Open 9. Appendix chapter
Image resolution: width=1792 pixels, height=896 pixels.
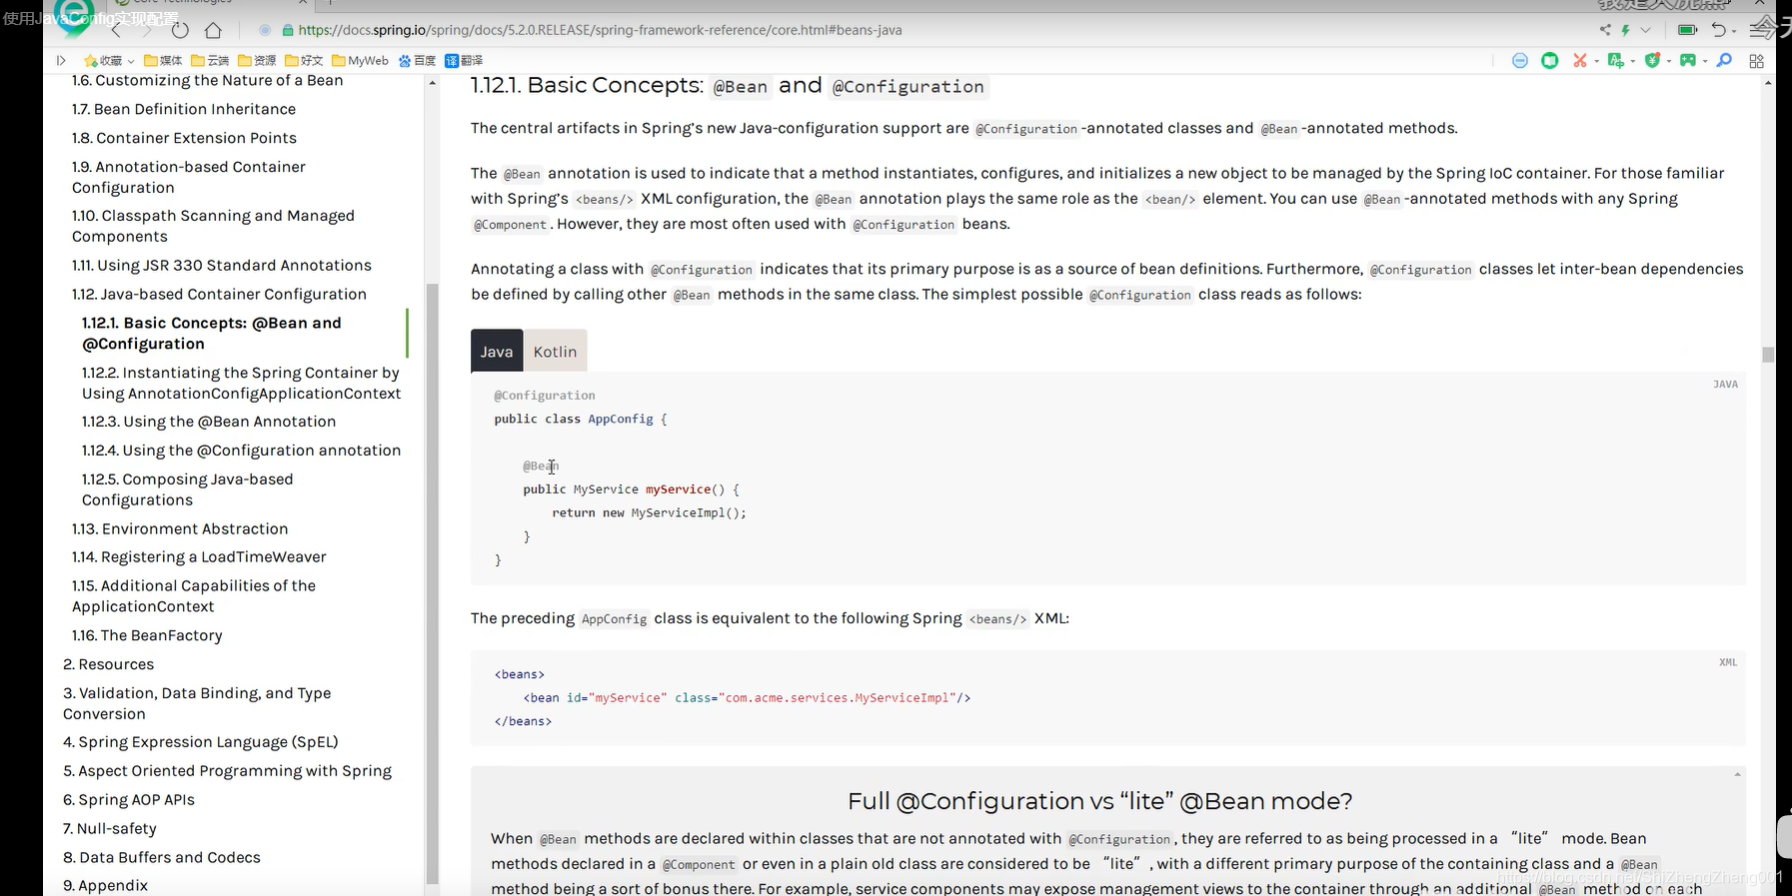point(105,886)
